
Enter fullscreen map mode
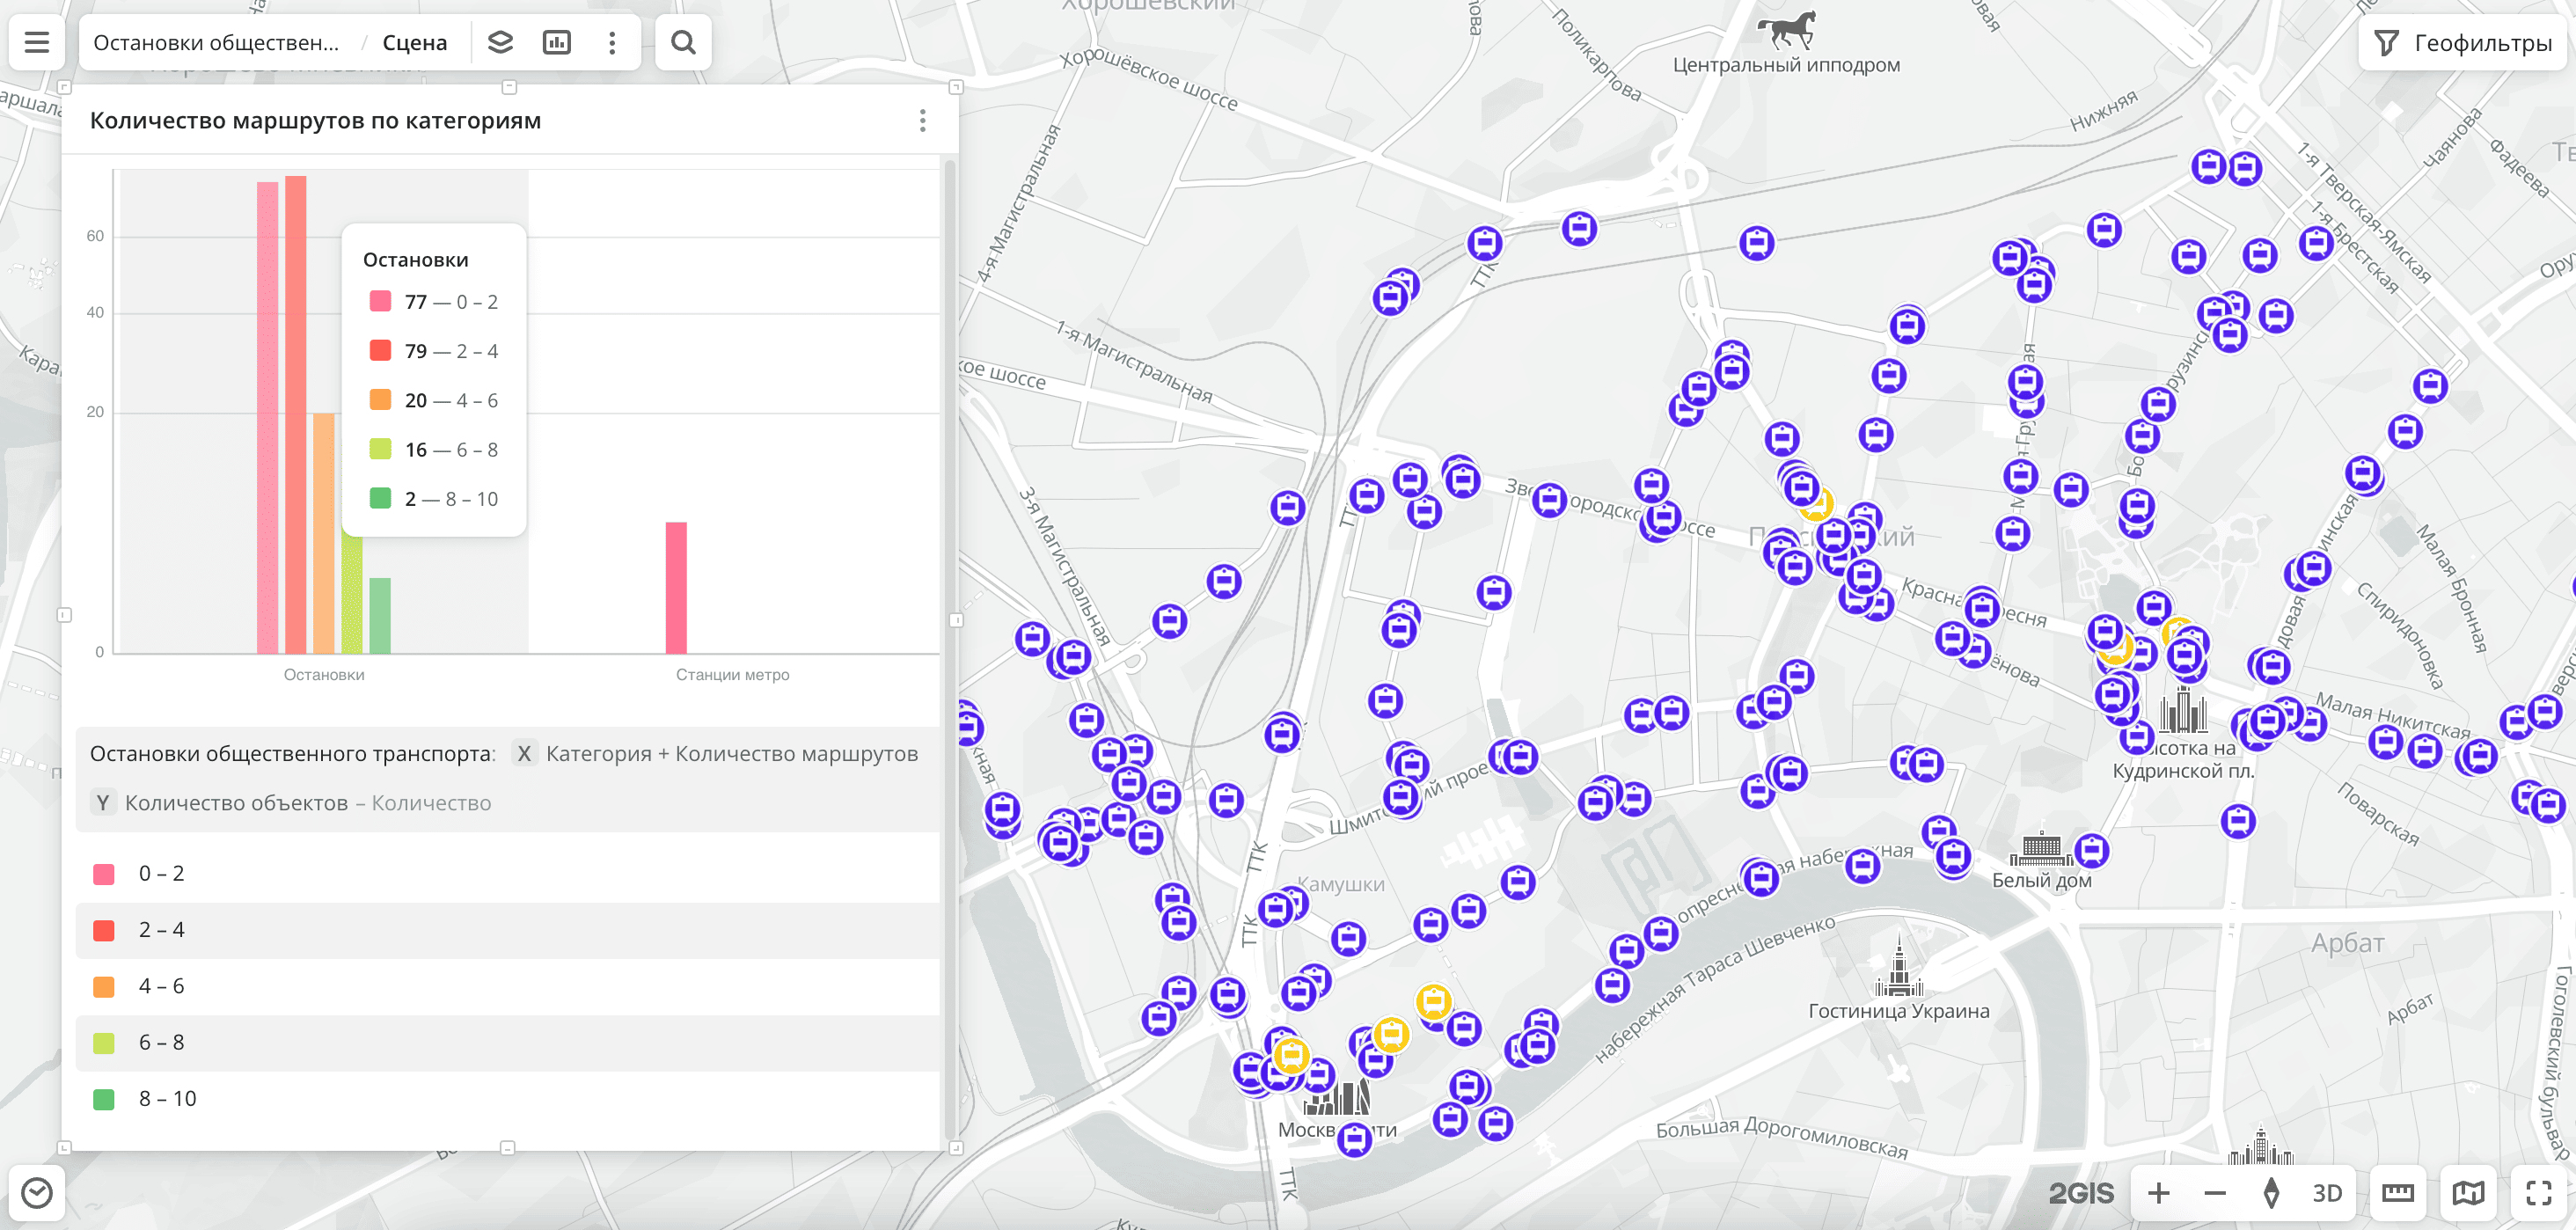(x=2538, y=1192)
